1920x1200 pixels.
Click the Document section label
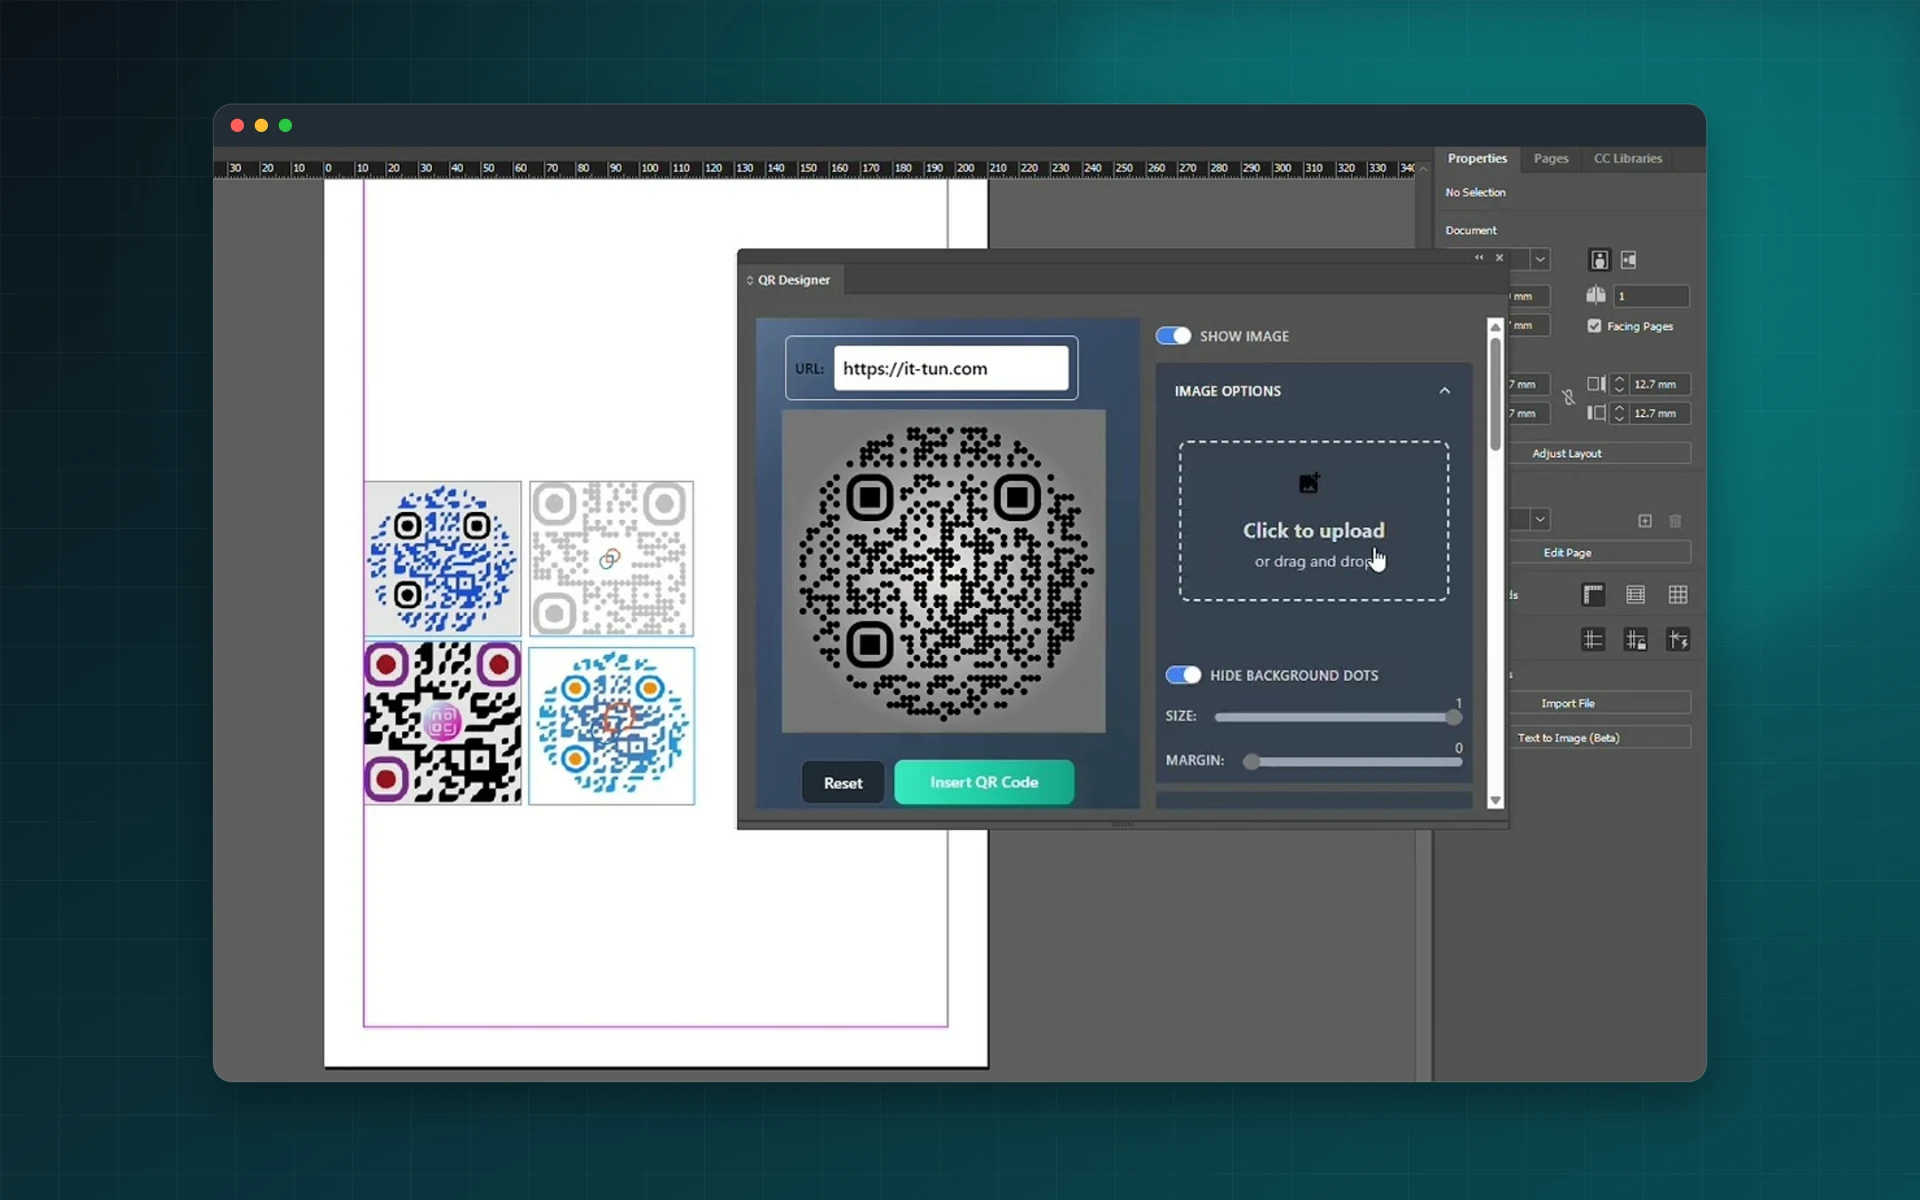(1471, 230)
